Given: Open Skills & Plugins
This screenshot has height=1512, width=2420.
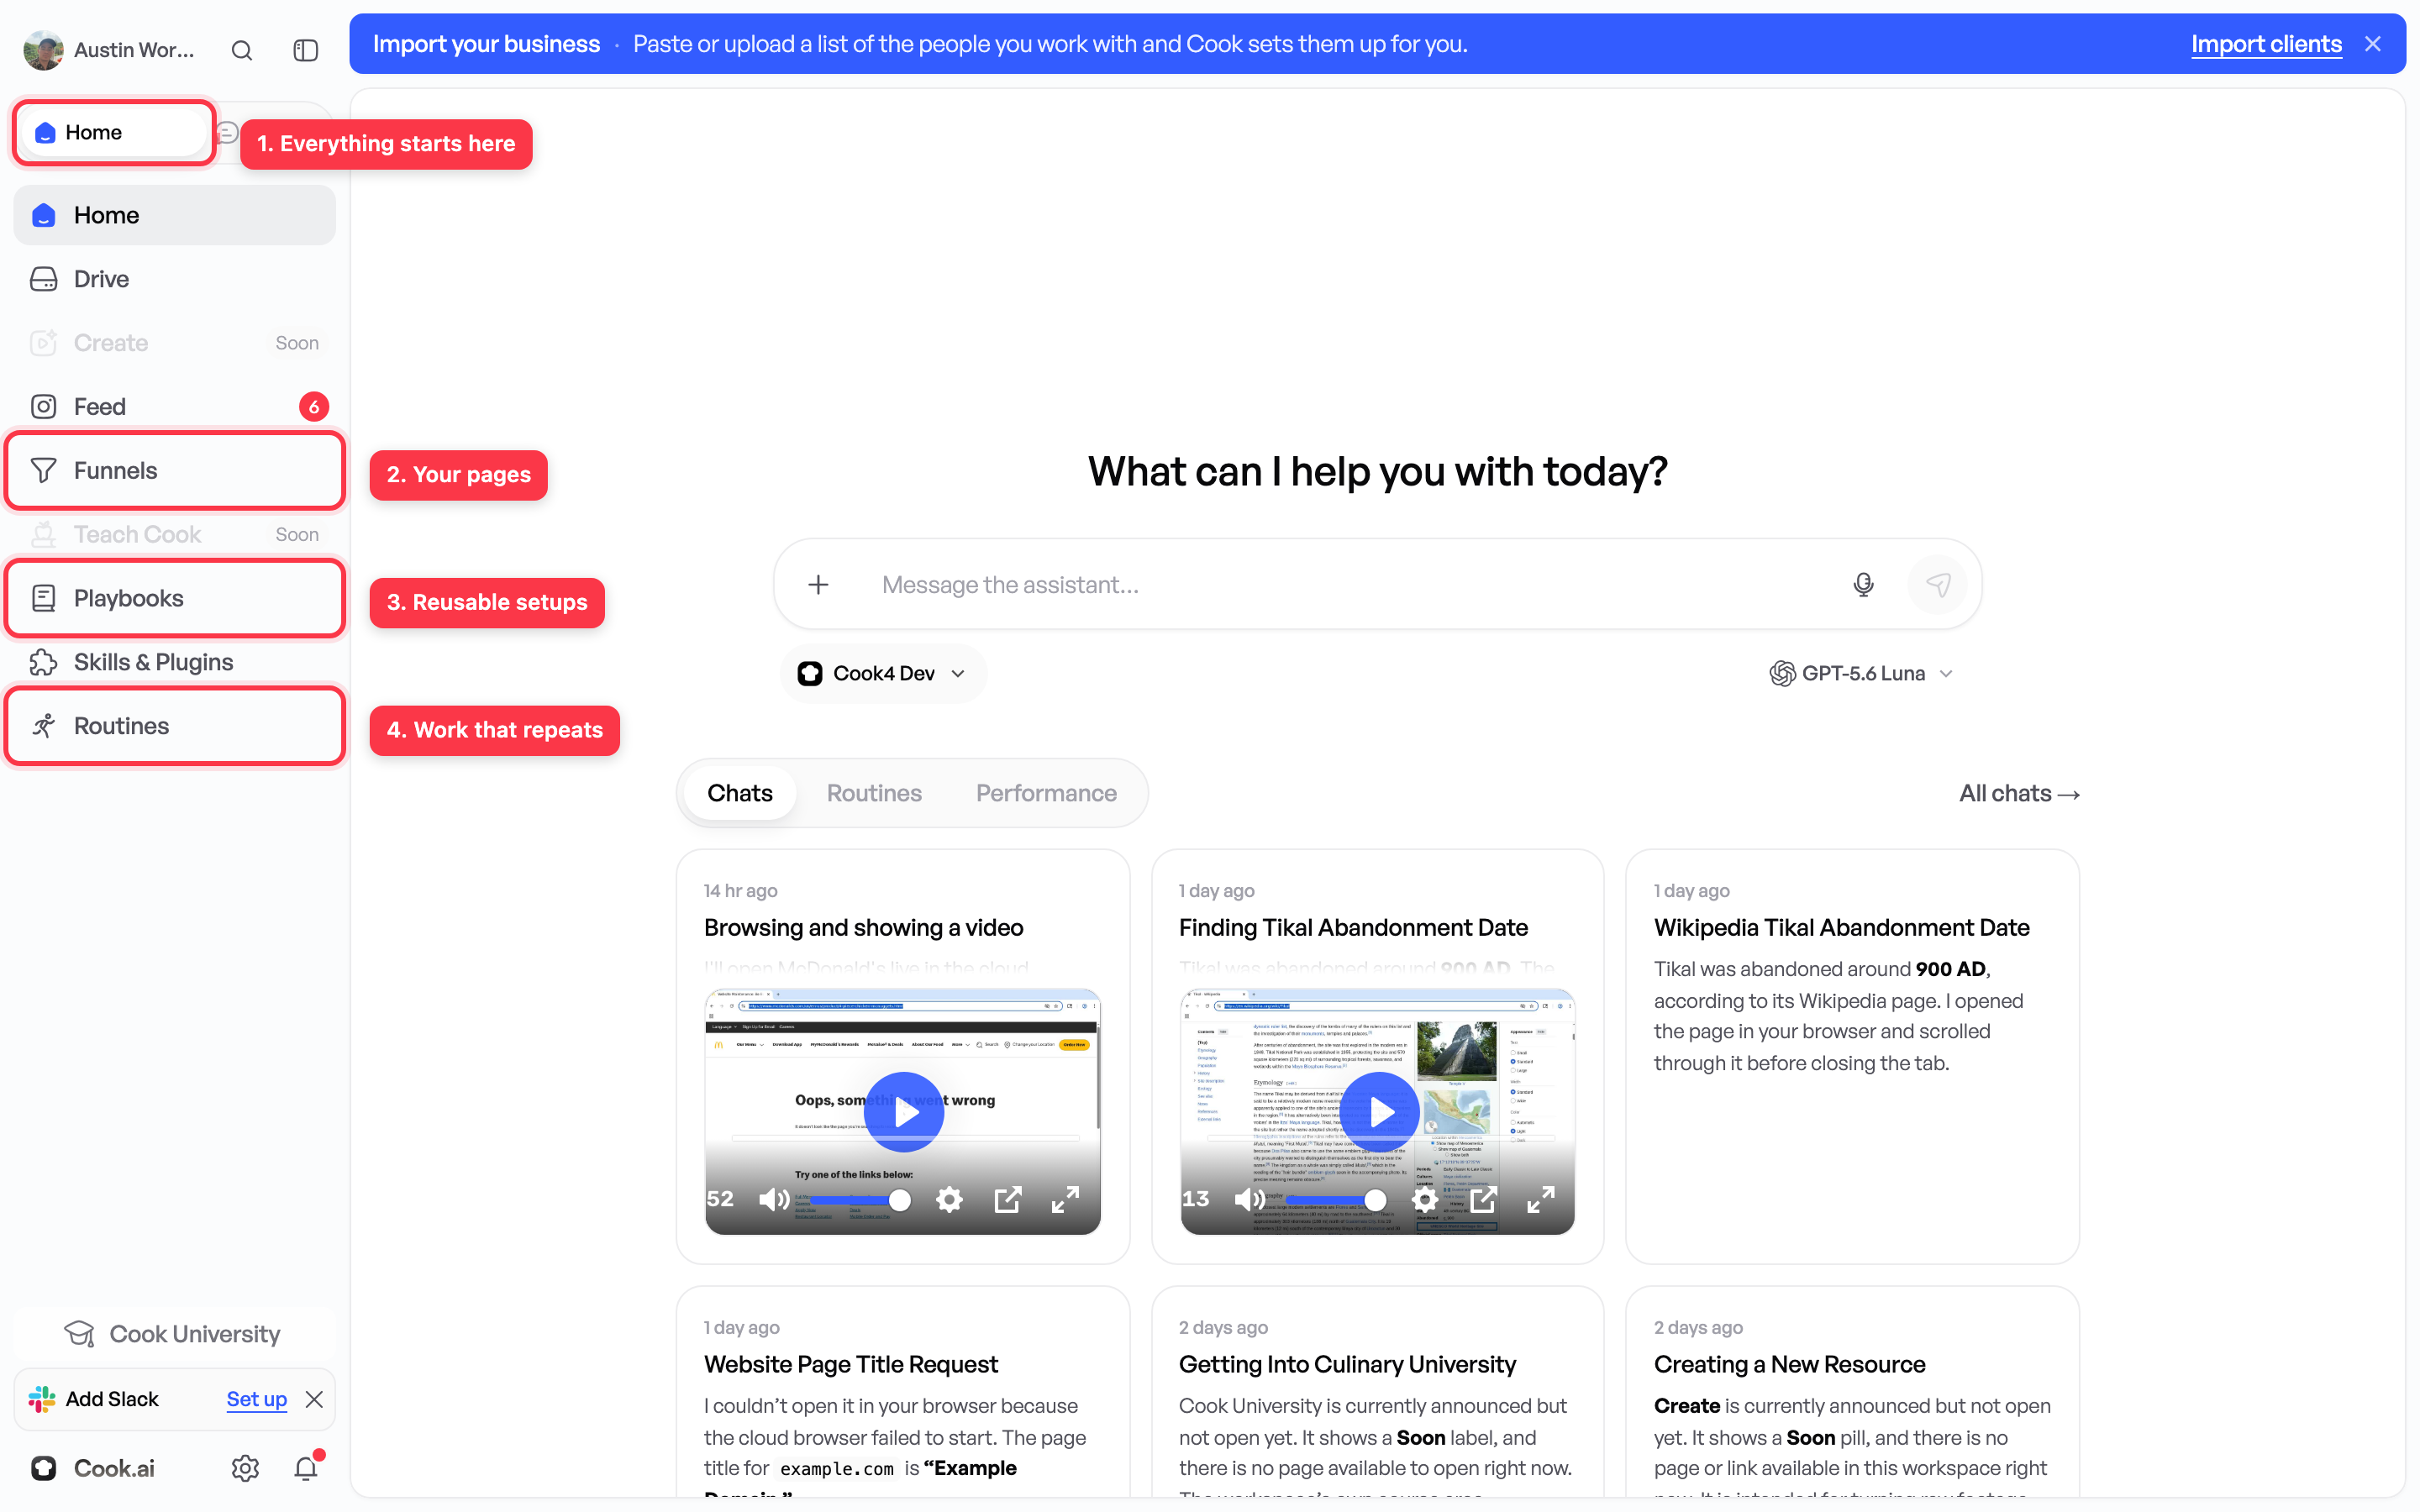Looking at the screenshot, I should (175, 662).
